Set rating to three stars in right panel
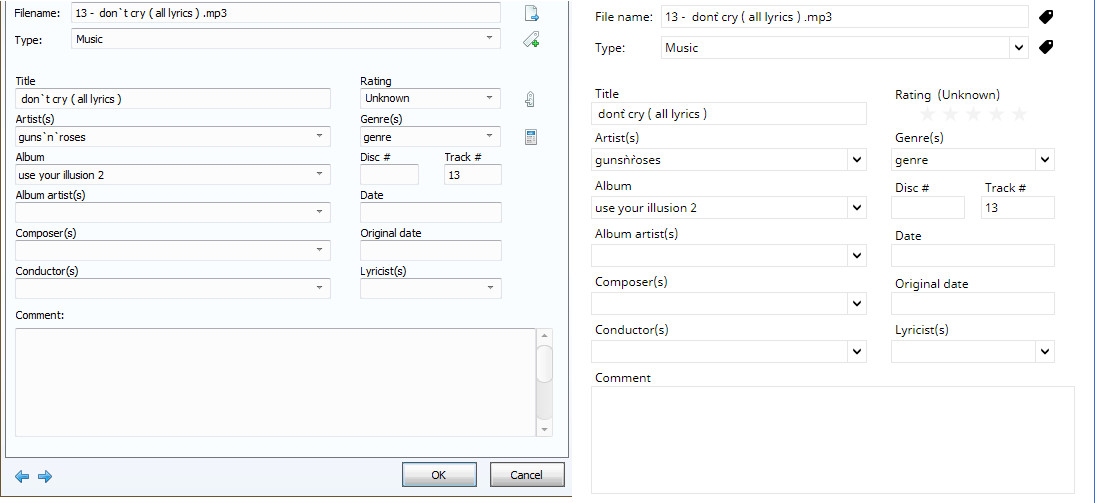The image size is (1096, 503). tap(971, 114)
